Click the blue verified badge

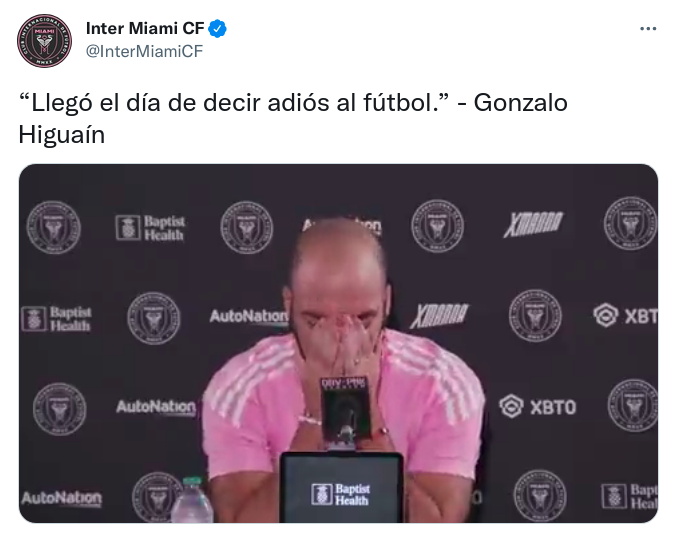coord(217,29)
